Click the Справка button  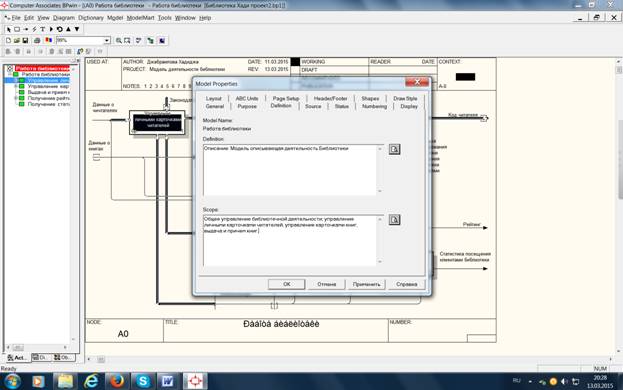click(x=406, y=284)
